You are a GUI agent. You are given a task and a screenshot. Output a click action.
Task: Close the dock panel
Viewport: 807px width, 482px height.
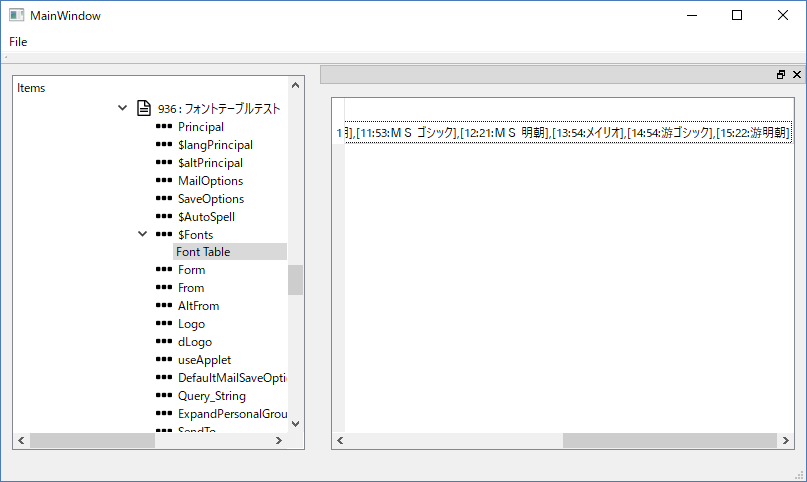tap(797, 75)
